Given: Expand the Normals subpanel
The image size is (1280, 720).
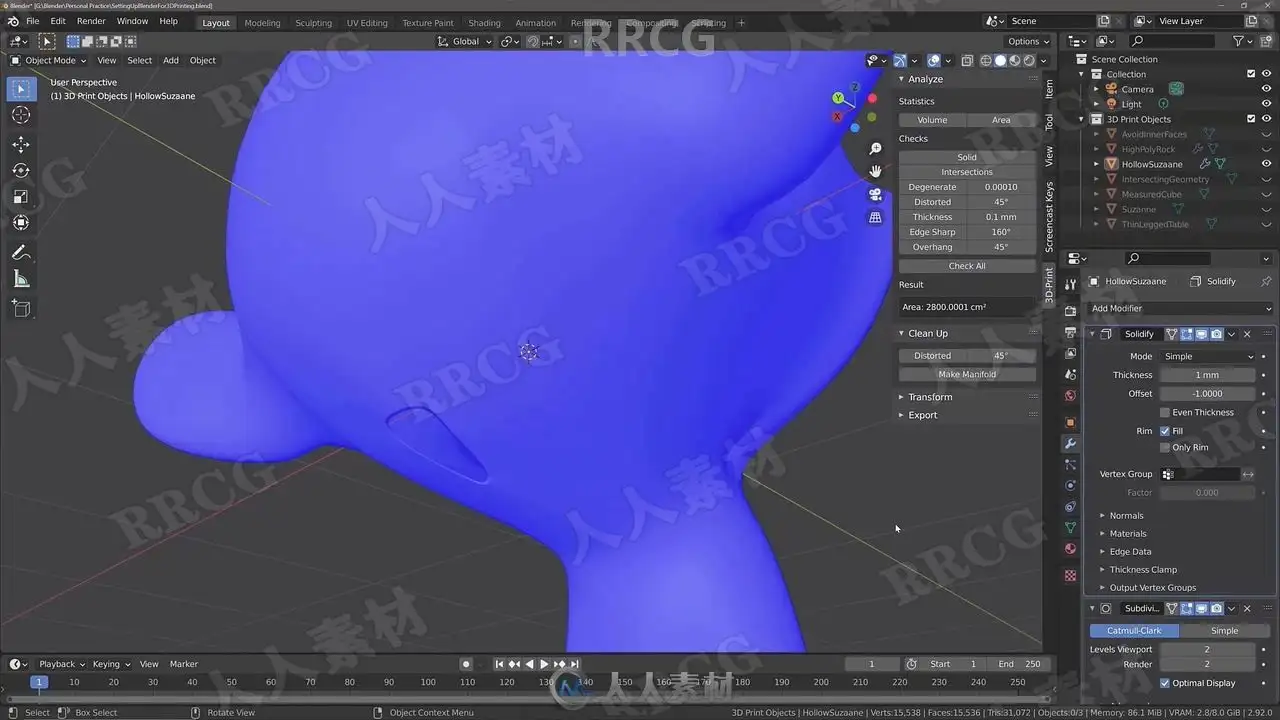Looking at the screenshot, I should click(x=1126, y=516).
